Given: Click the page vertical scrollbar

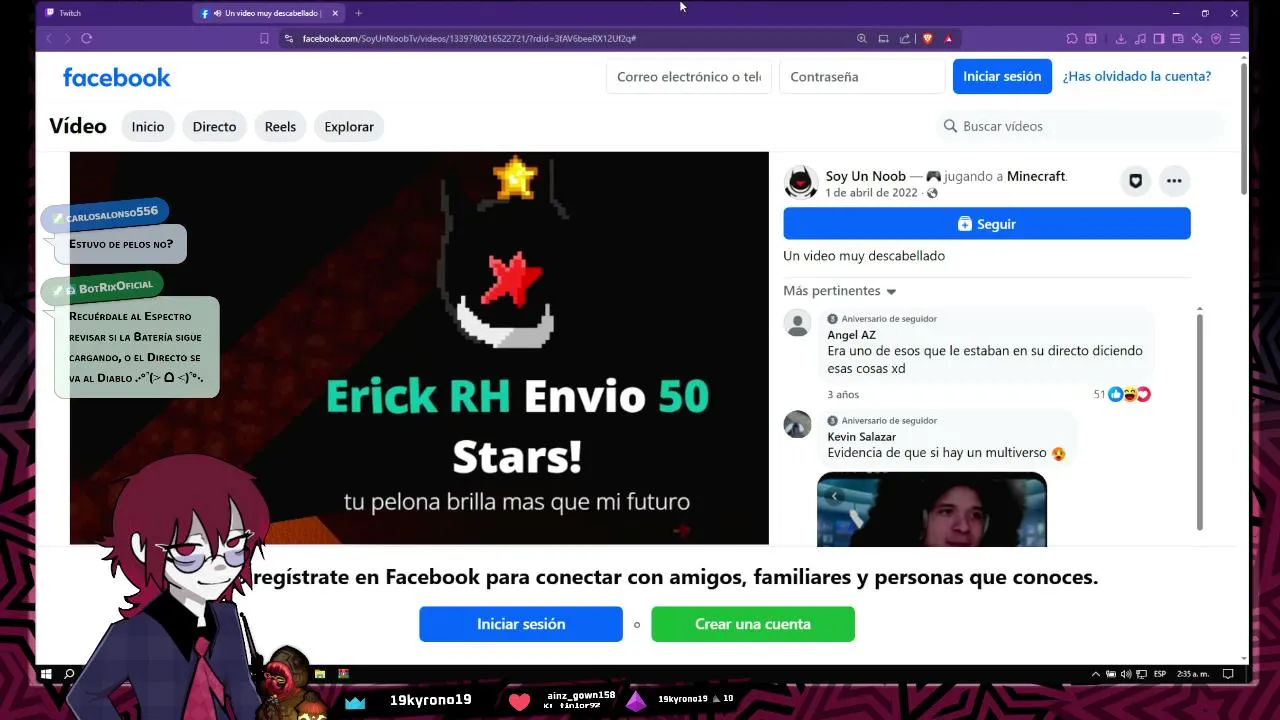Looking at the screenshot, I should pyautogui.click(x=1243, y=130).
